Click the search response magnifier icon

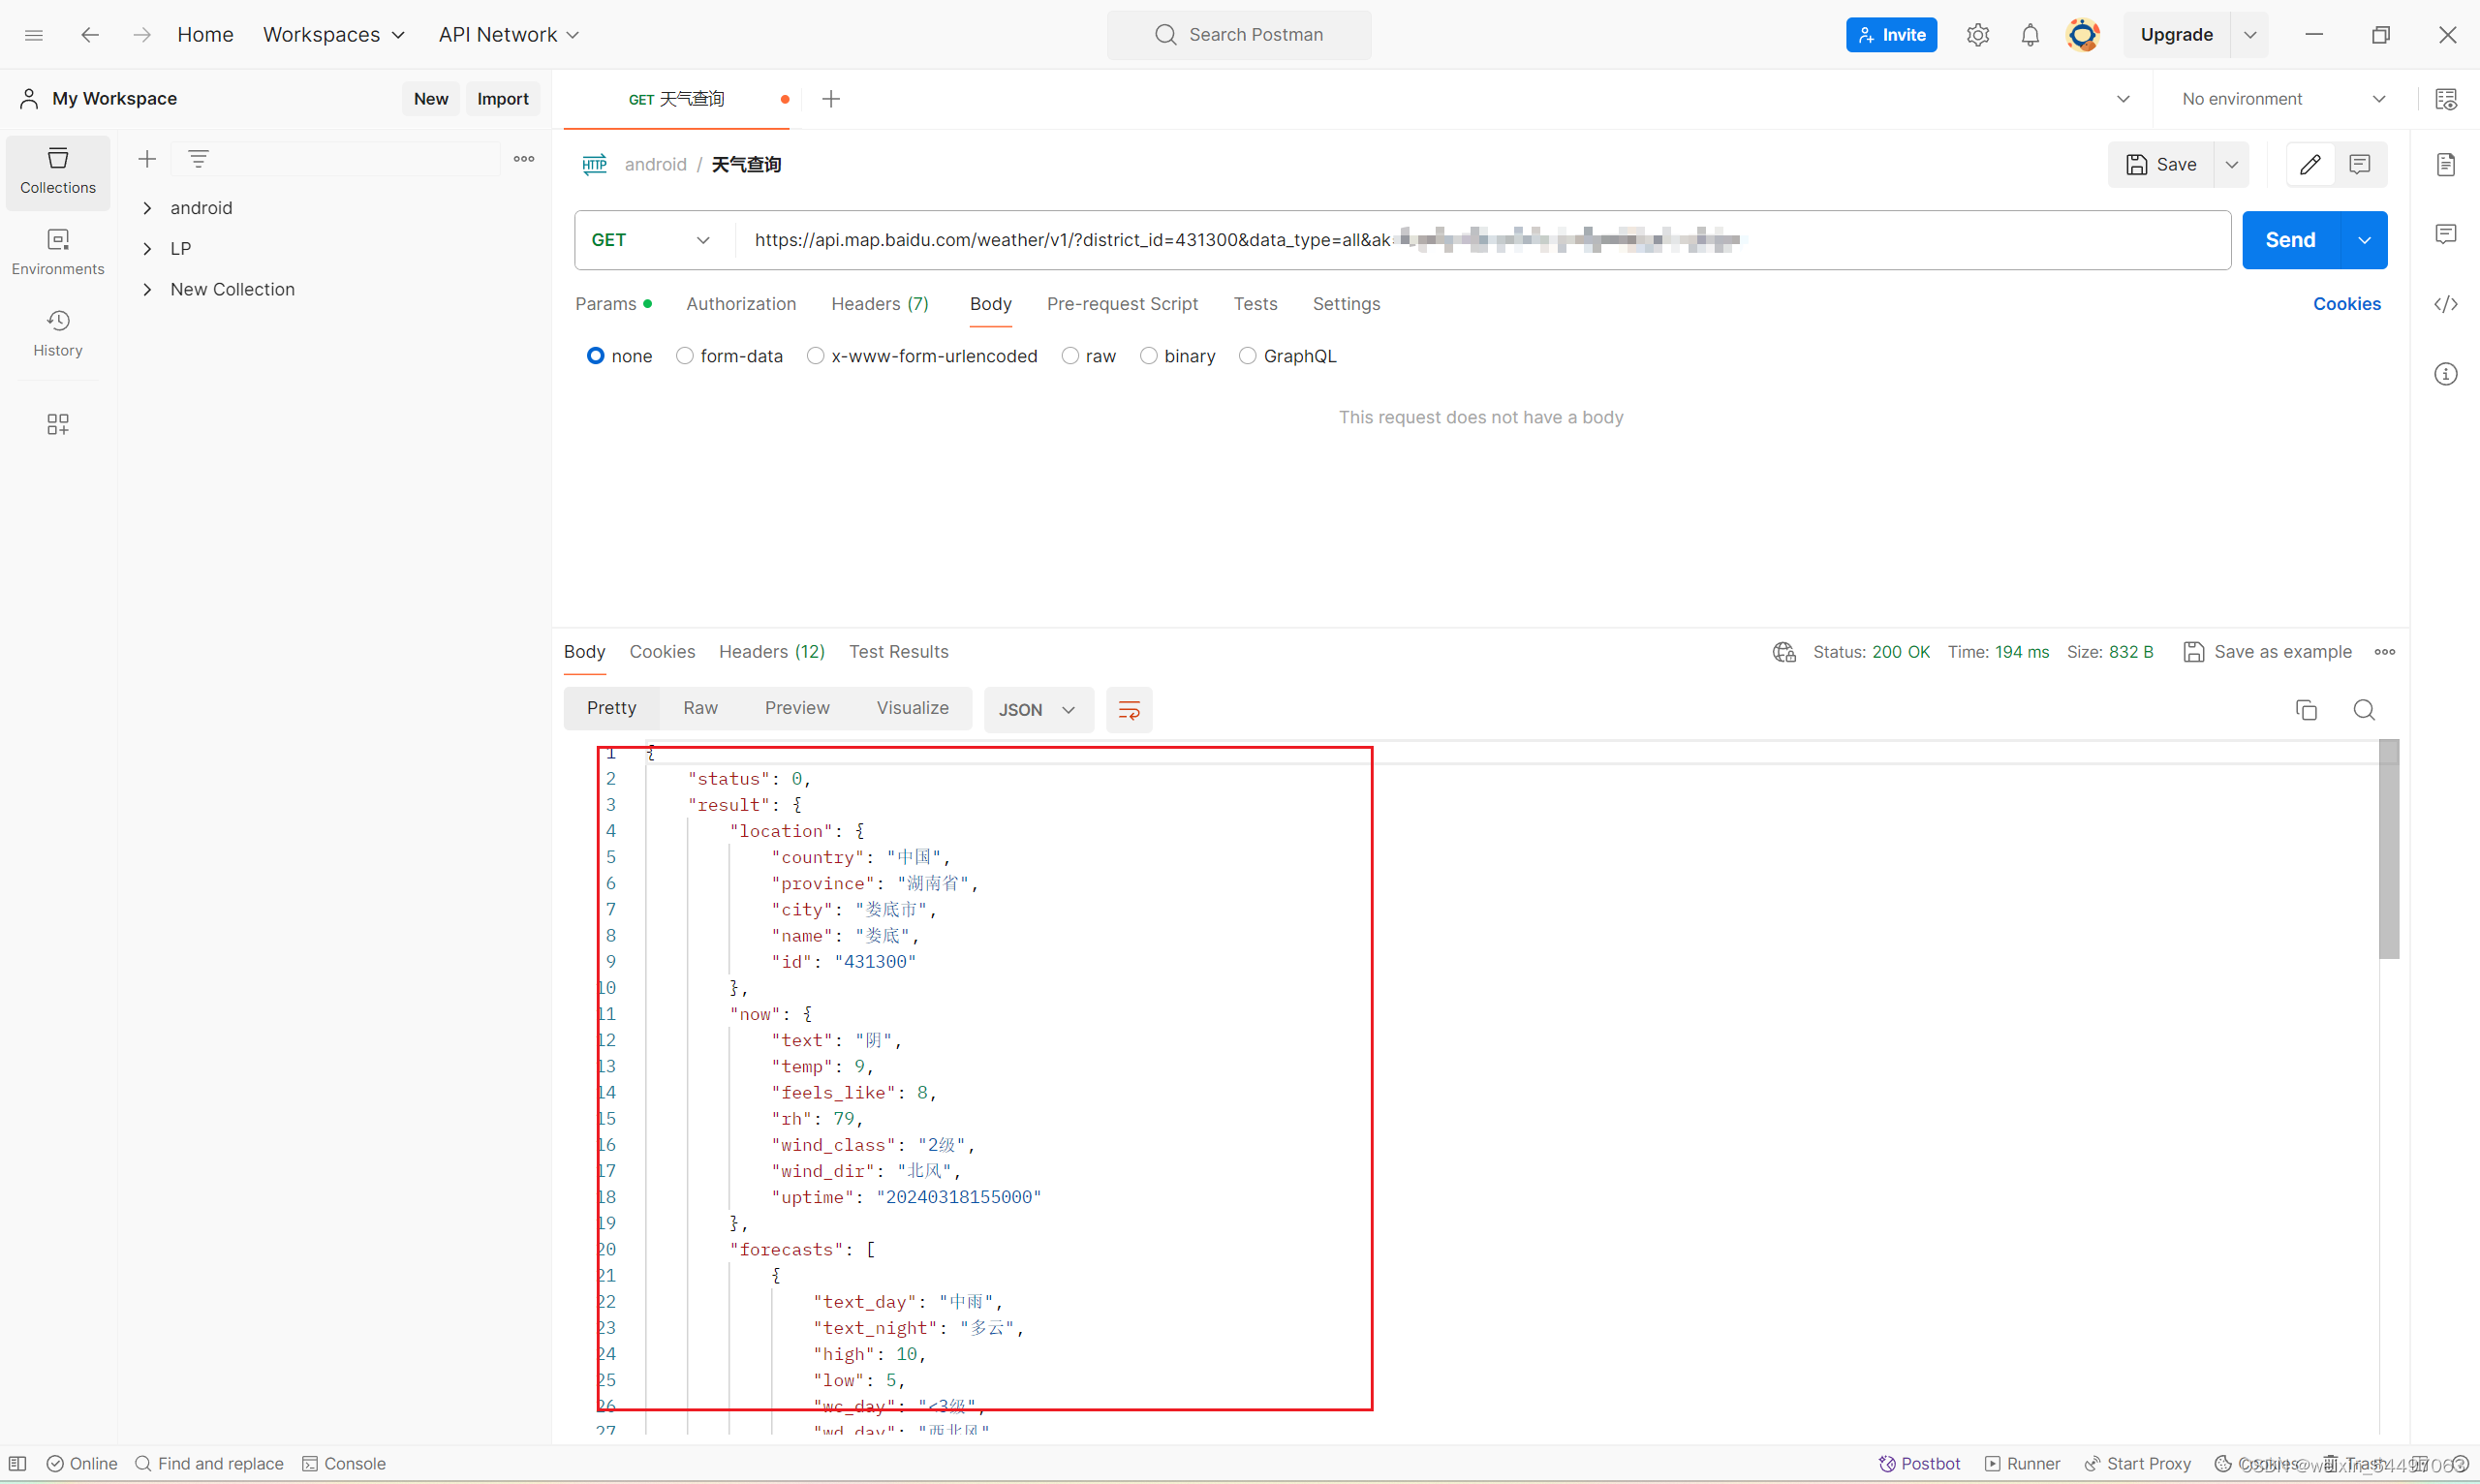coord(2363,710)
